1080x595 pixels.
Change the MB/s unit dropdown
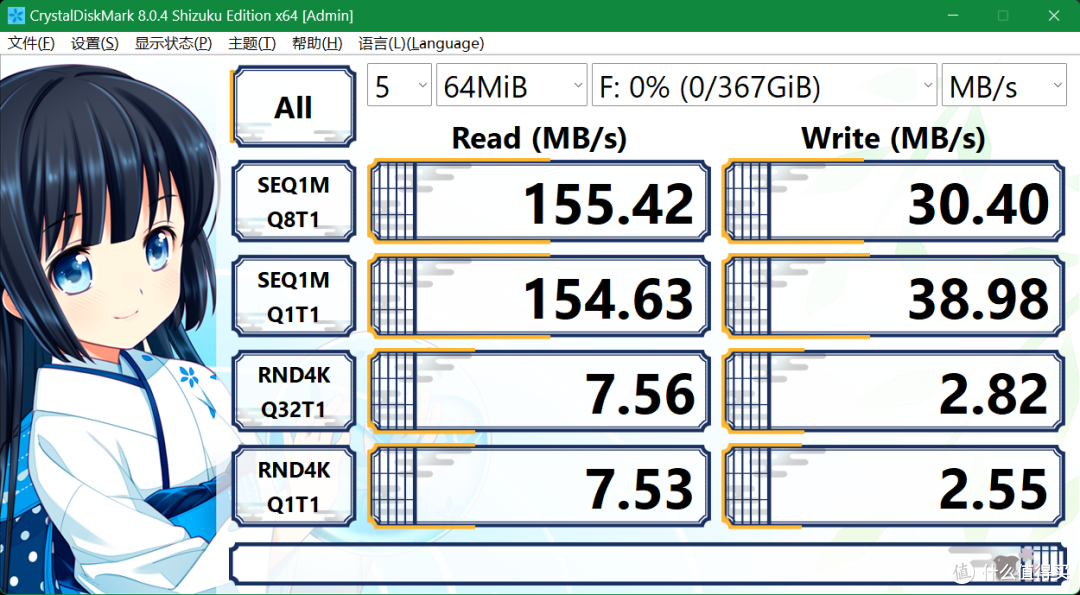[x=1004, y=85]
